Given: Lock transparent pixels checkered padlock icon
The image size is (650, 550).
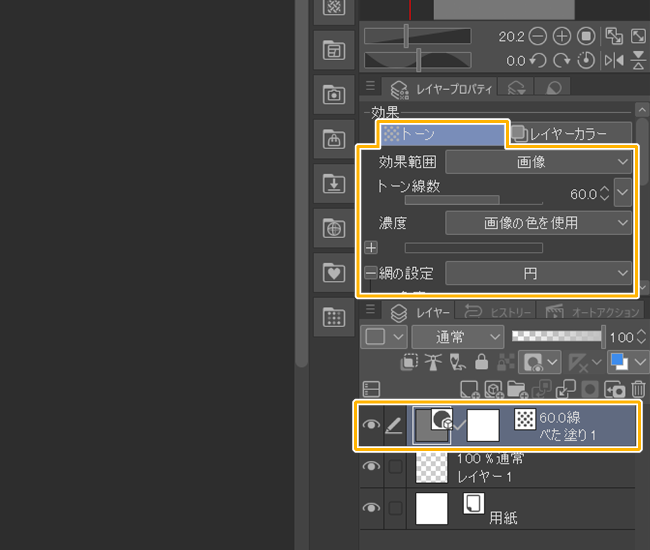Looking at the screenshot, I should [506, 362].
